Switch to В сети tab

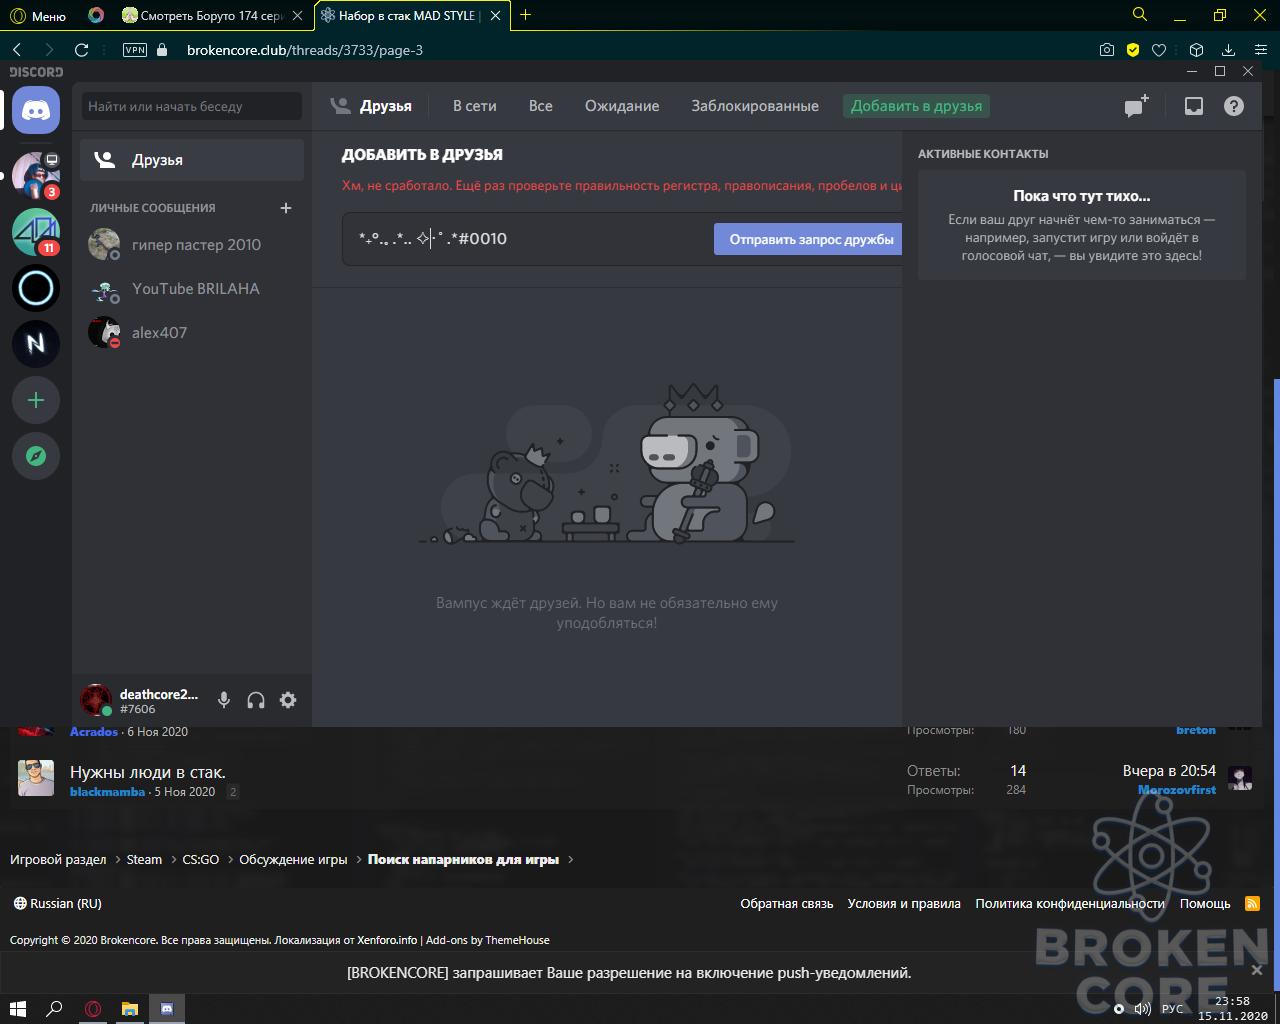click(475, 106)
